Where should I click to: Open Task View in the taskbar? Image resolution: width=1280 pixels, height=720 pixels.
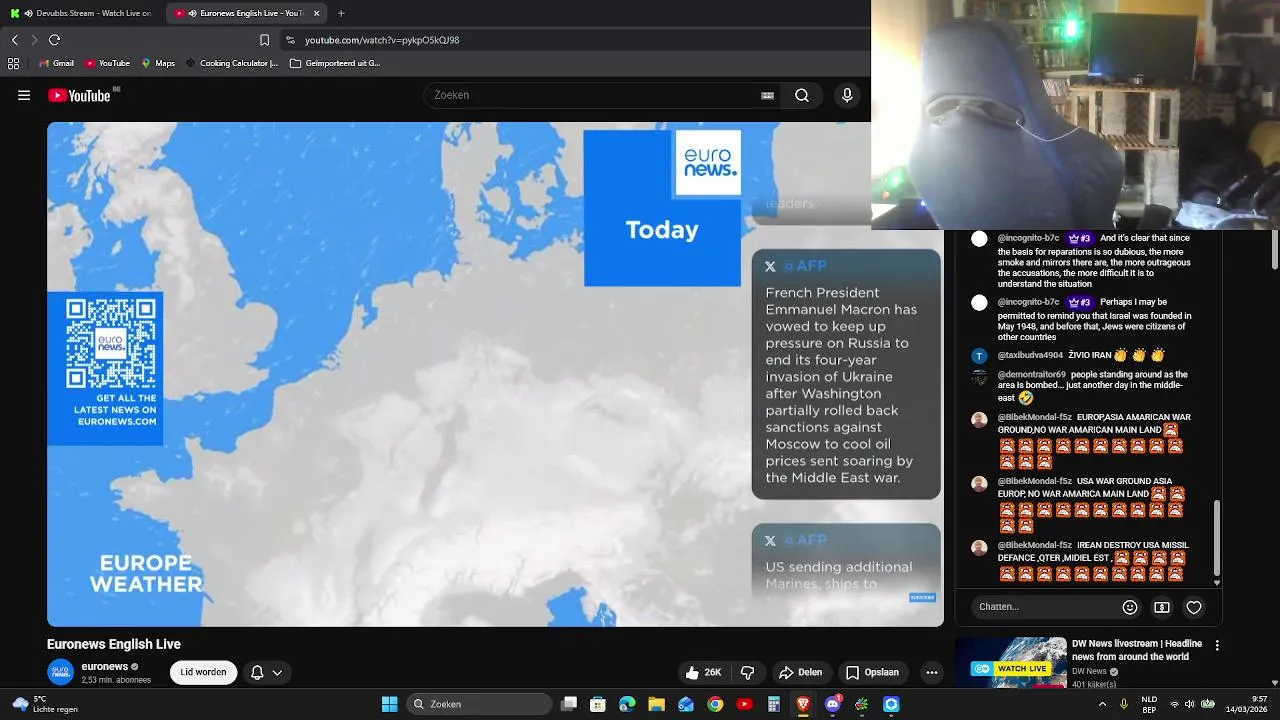569,704
